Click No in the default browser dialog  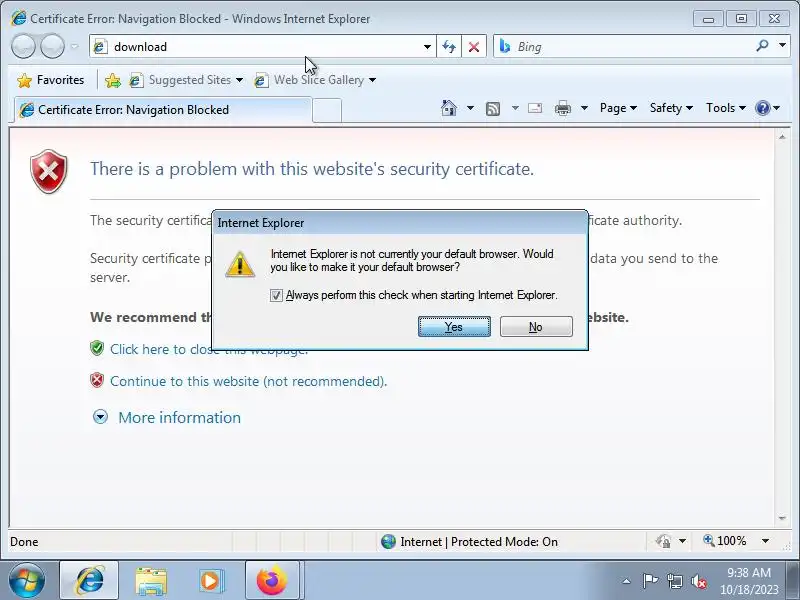[x=536, y=327]
